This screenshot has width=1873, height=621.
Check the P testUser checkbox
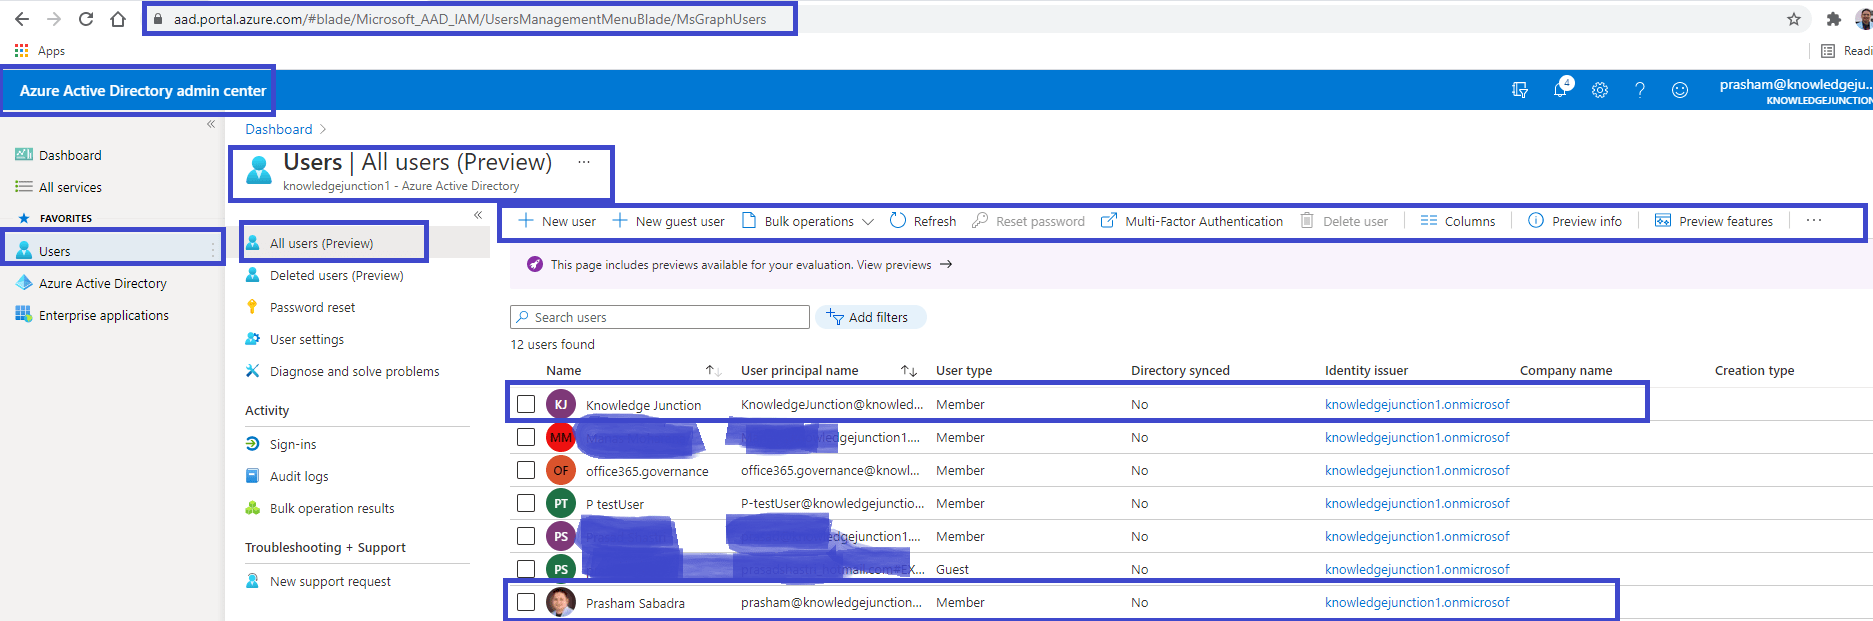[526, 503]
